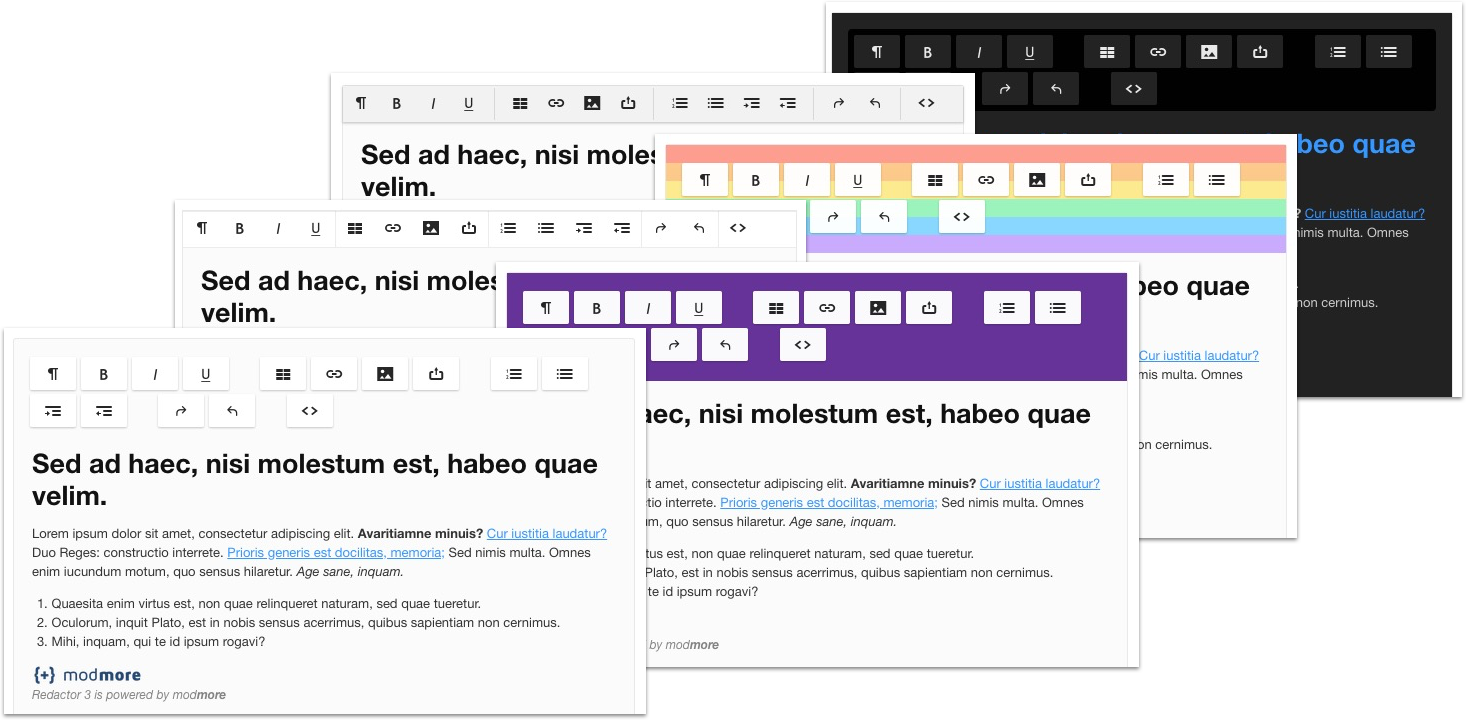Expand paragraph format menu in the rainbow toolbar
Viewport: 1466px width, 720px height.
click(x=705, y=180)
